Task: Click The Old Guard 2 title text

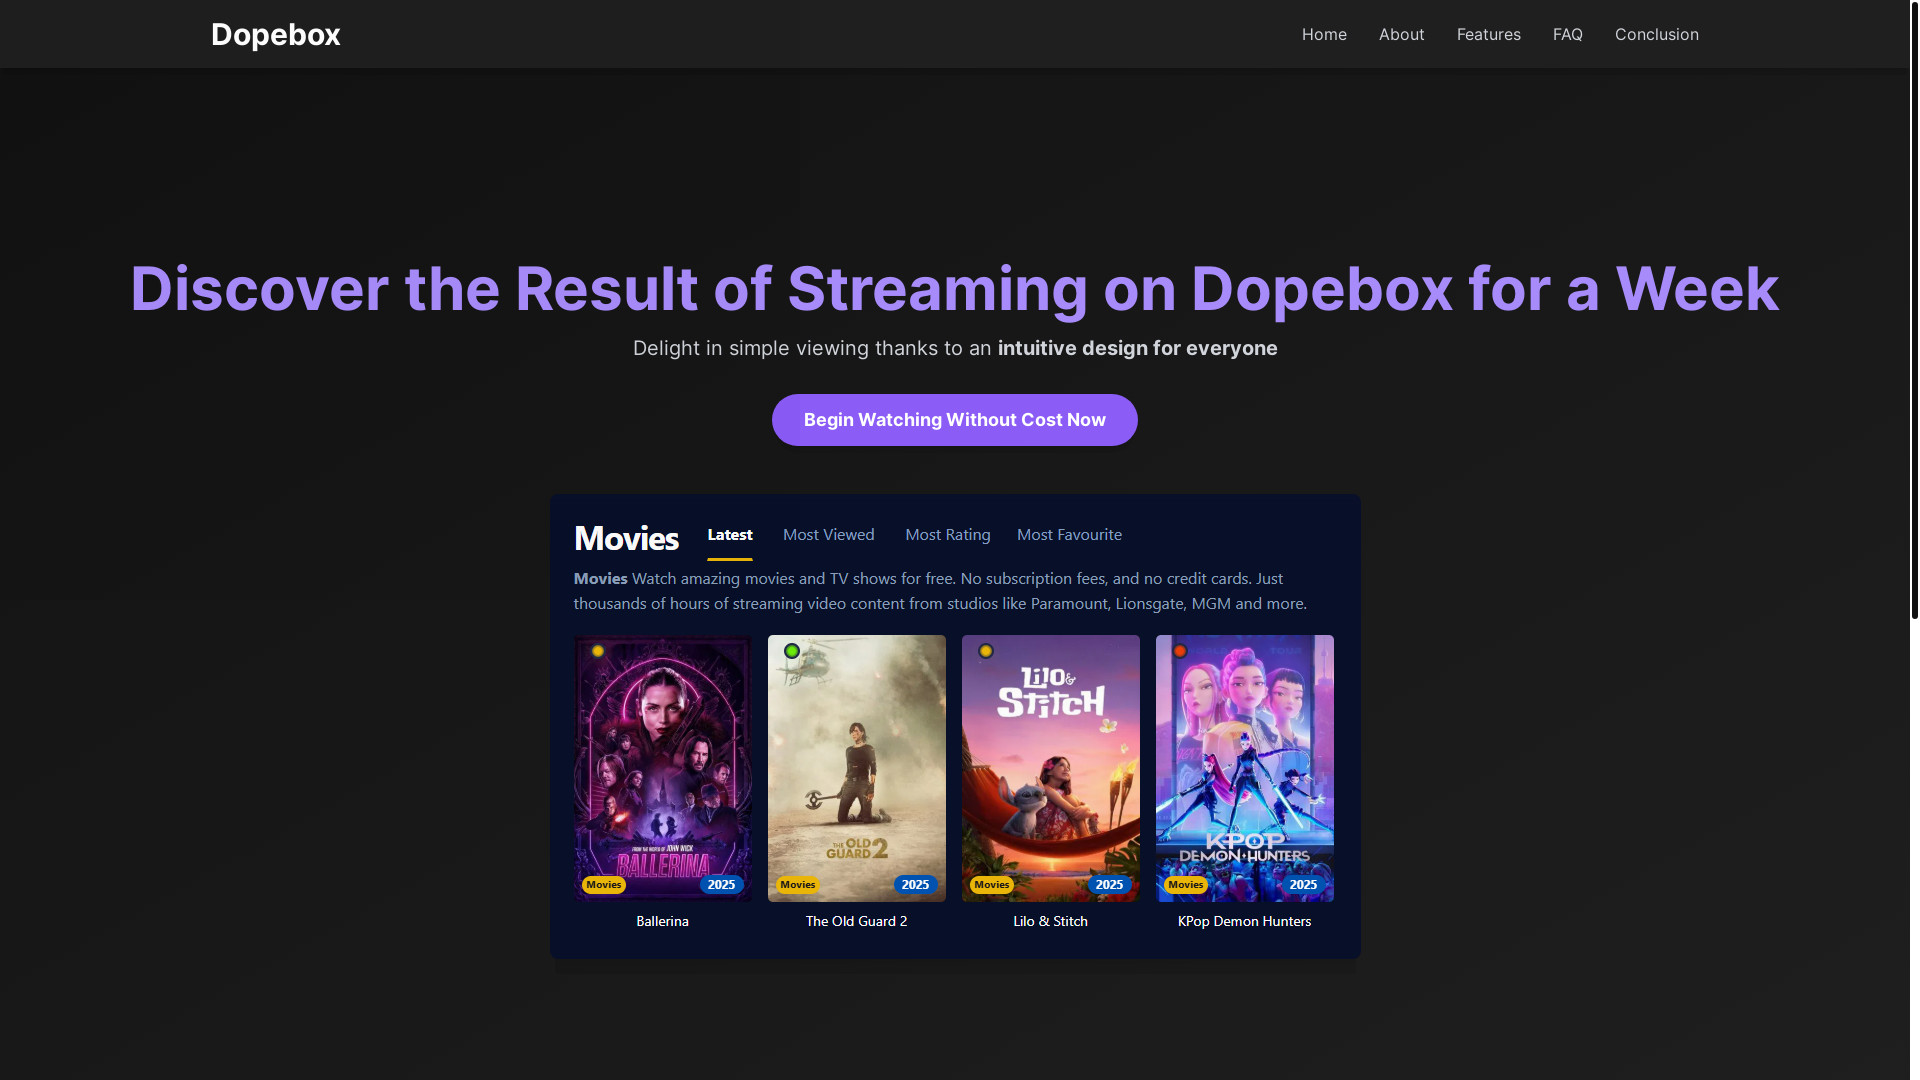Action: click(x=856, y=921)
